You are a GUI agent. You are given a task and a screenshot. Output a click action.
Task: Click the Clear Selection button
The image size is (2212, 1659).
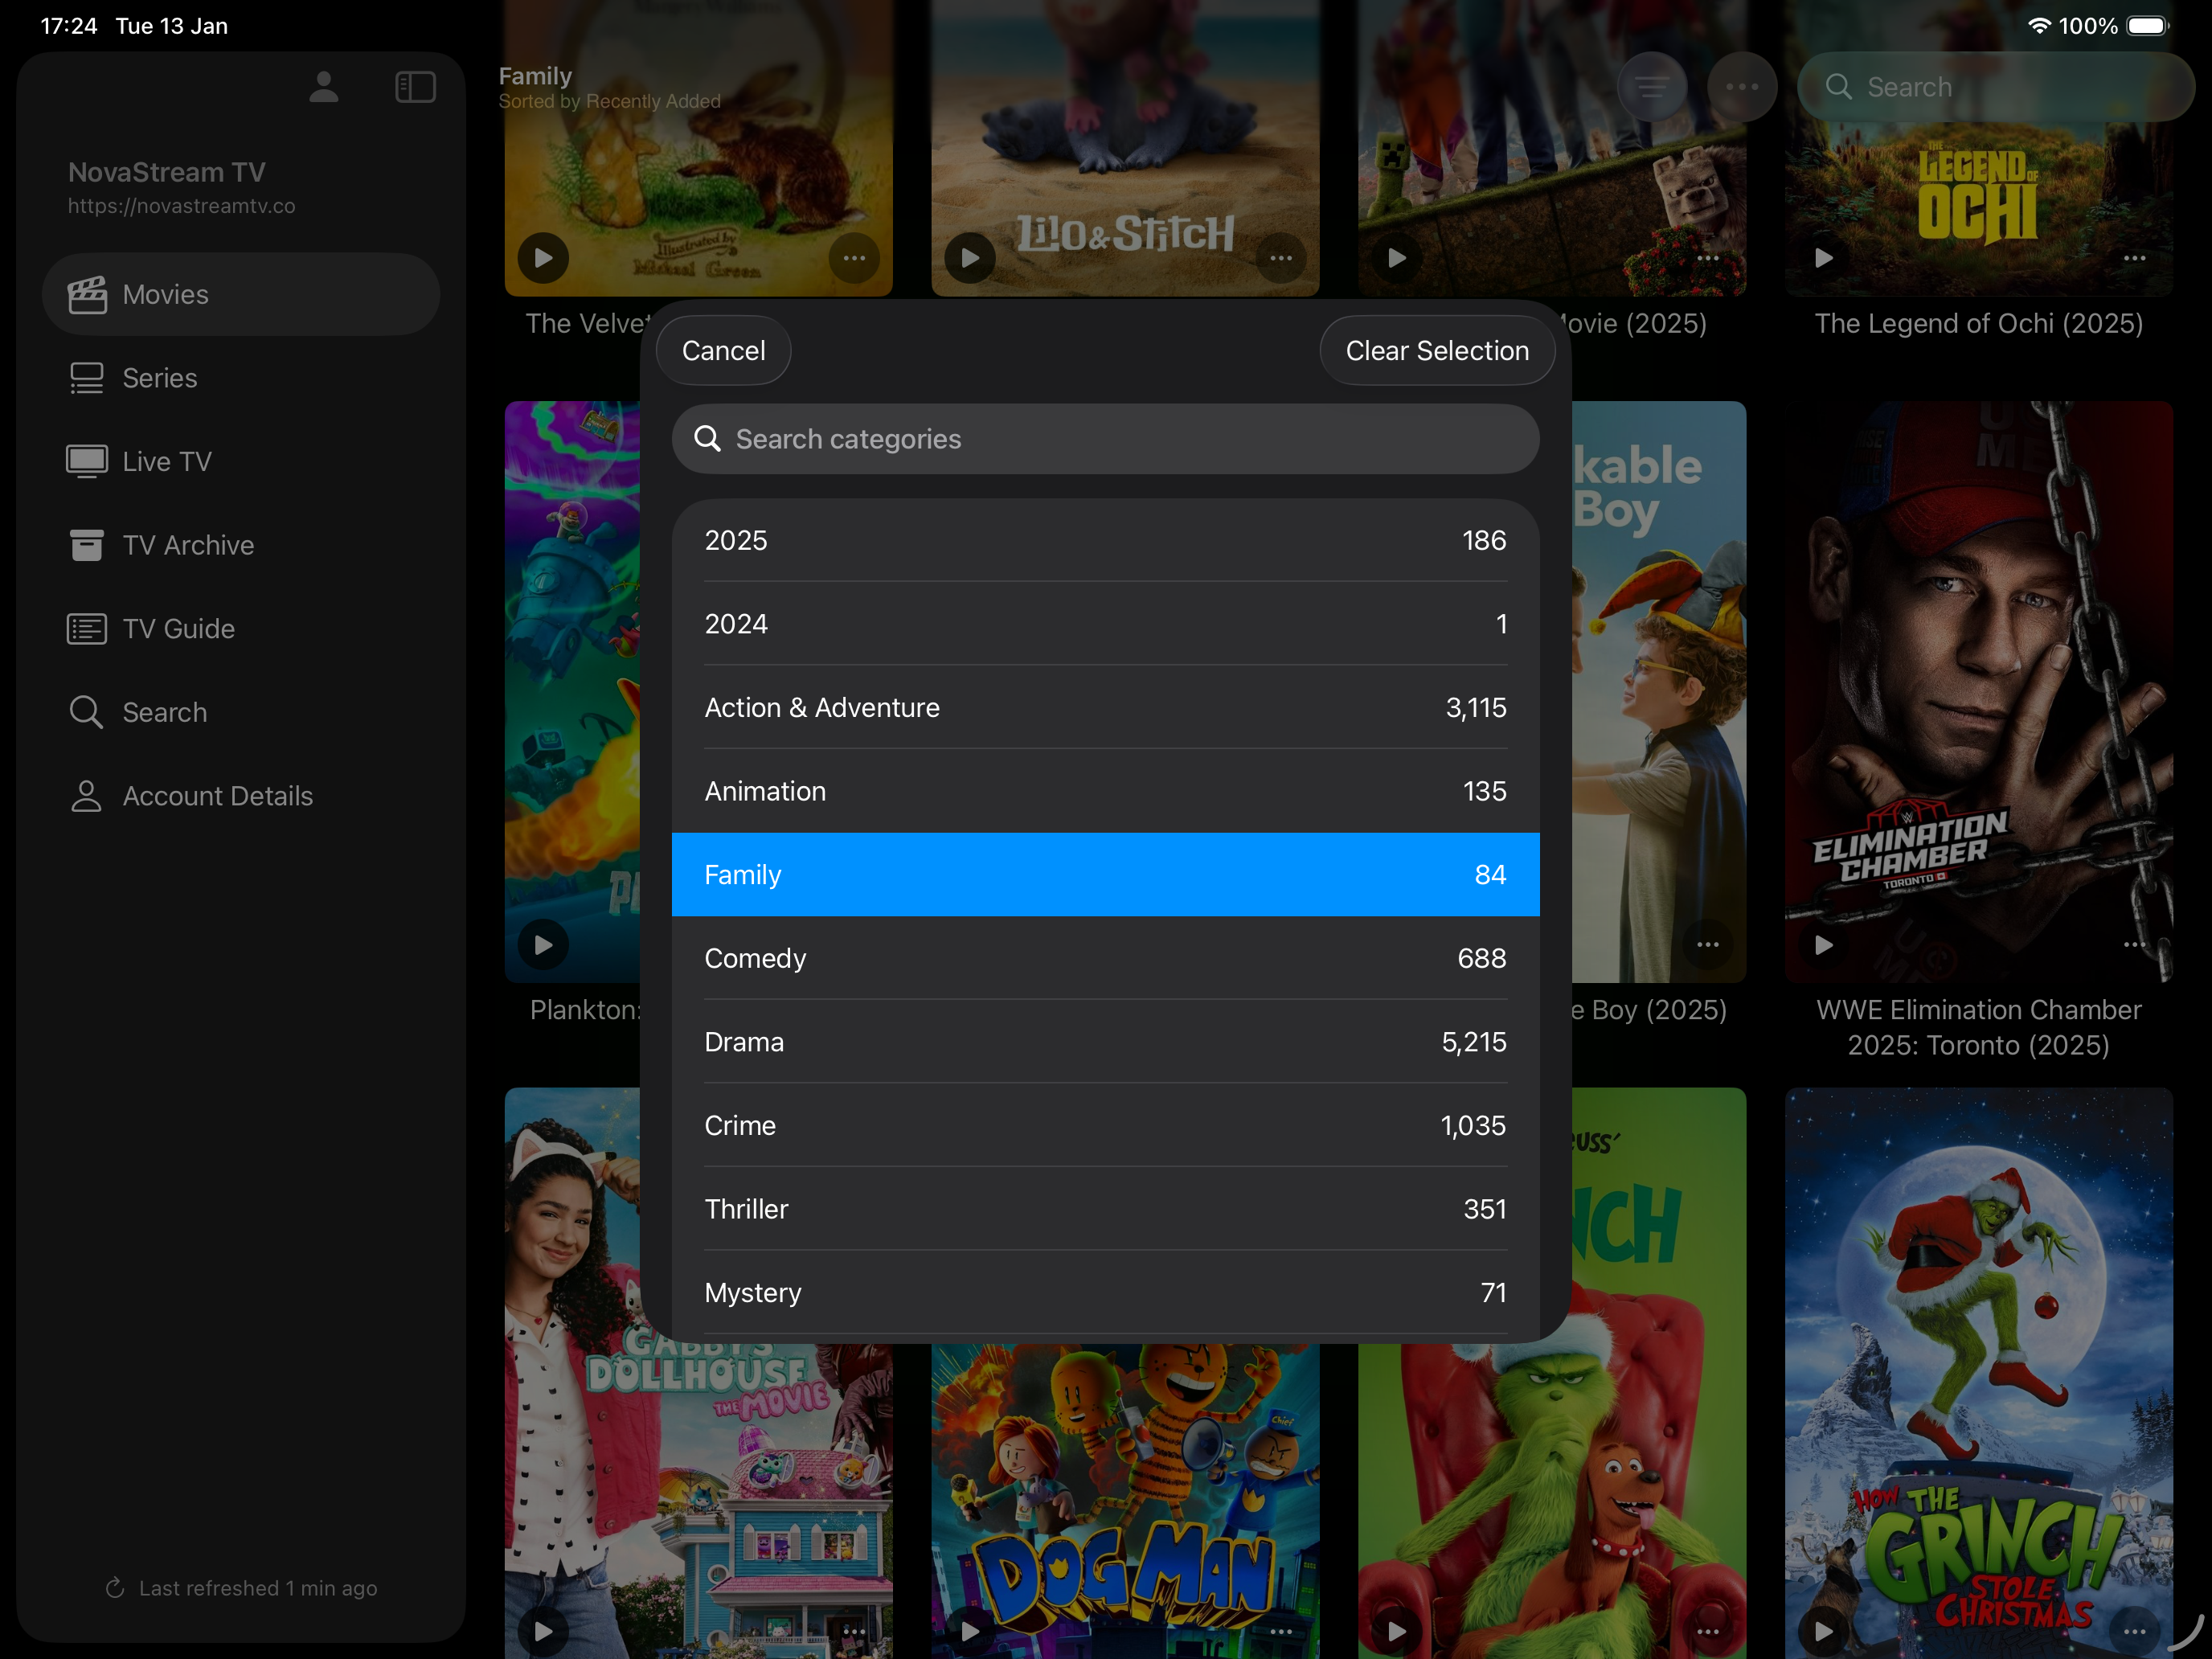pyautogui.click(x=1437, y=351)
